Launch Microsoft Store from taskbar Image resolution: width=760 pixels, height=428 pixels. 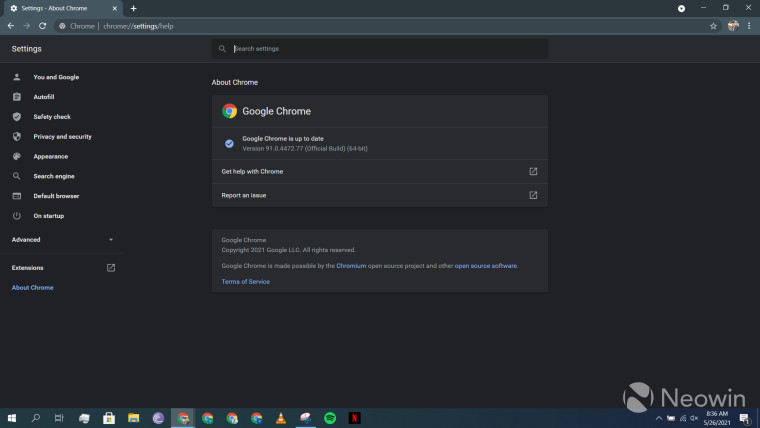(109, 418)
